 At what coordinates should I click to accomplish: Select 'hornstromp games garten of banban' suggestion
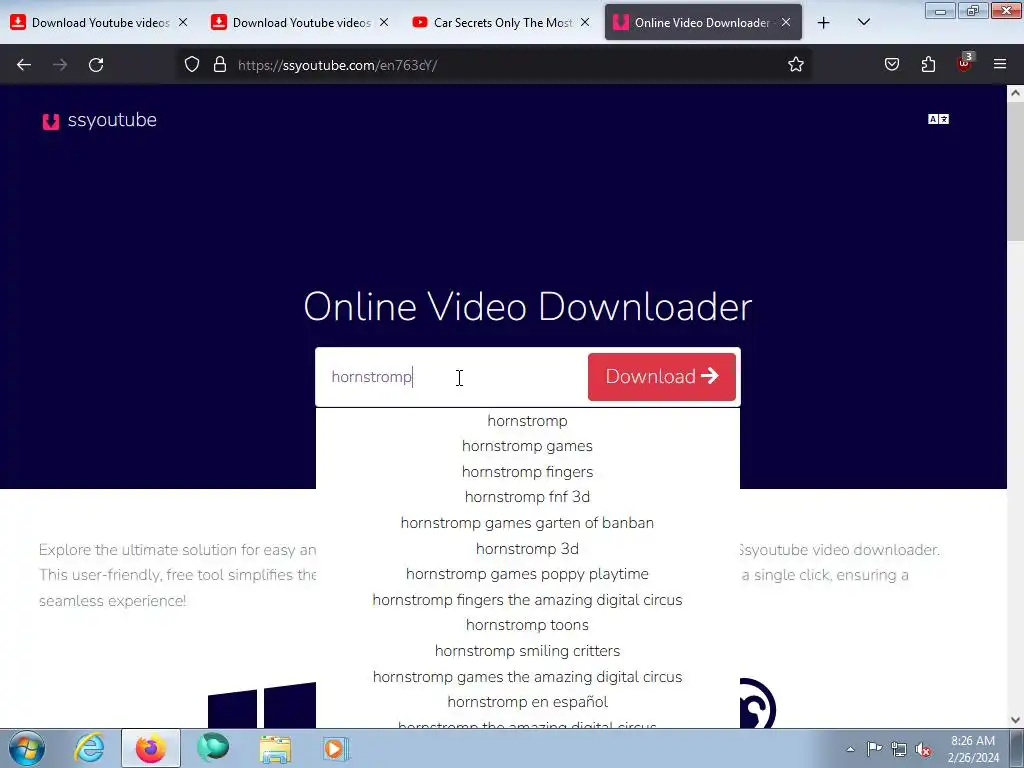[528, 523]
